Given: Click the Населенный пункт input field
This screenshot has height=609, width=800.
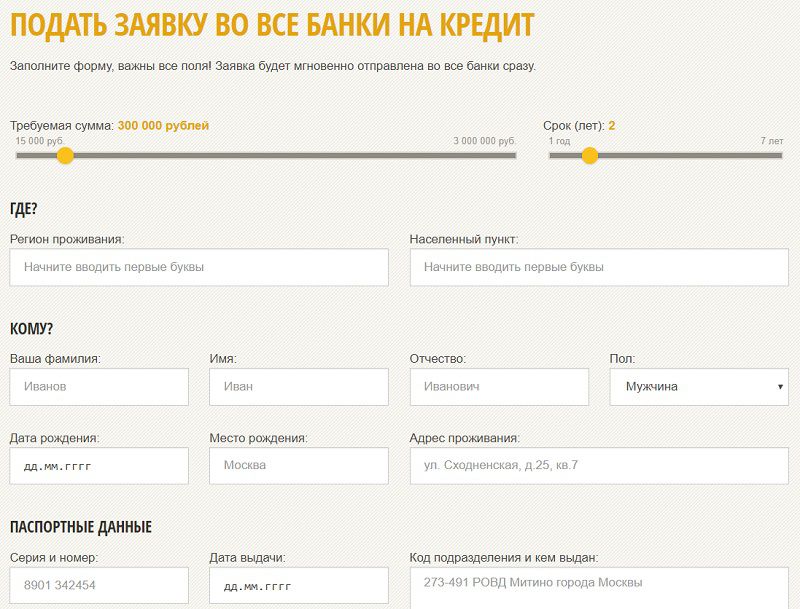Looking at the screenshot, I should [599, 267].
